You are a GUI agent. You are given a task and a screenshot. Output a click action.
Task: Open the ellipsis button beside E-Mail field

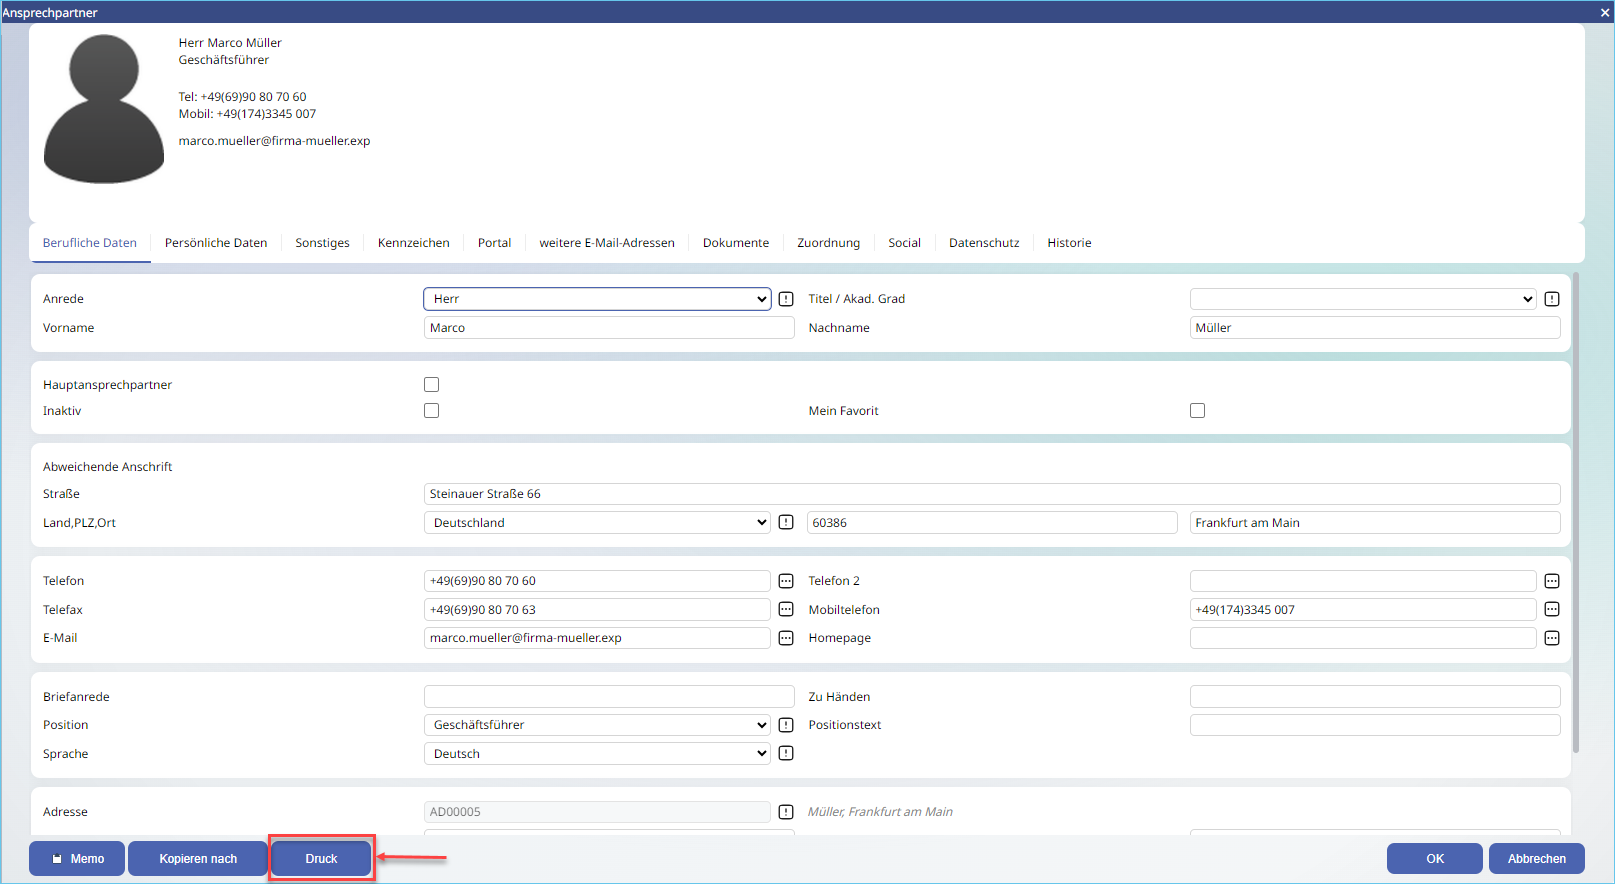coord(786,638)
